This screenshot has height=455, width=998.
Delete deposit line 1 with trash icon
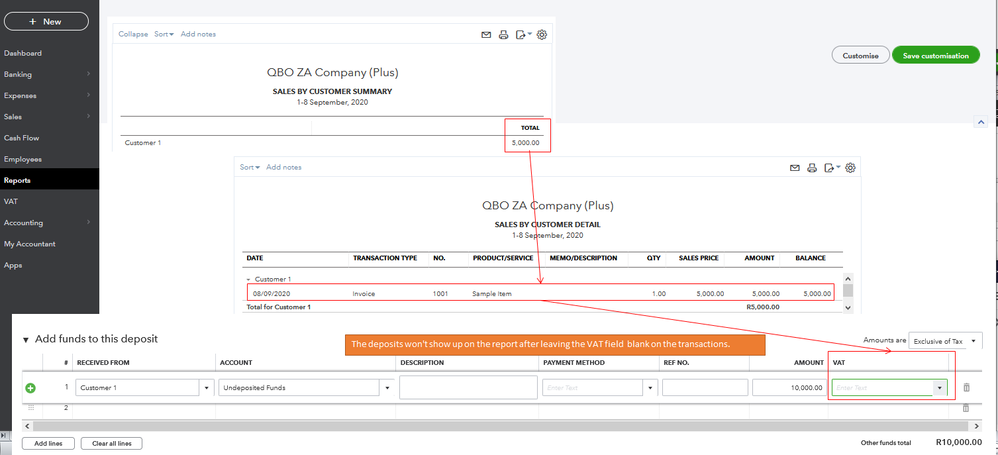pyautogui.click(x=966, y=388)
